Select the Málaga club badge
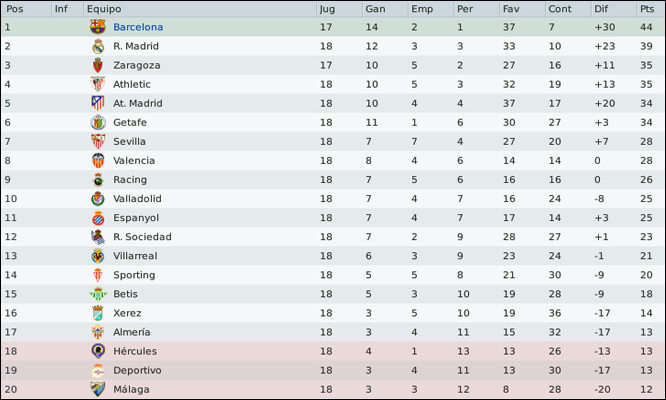Viewport: 666px width, 400px height. point(98,389)
